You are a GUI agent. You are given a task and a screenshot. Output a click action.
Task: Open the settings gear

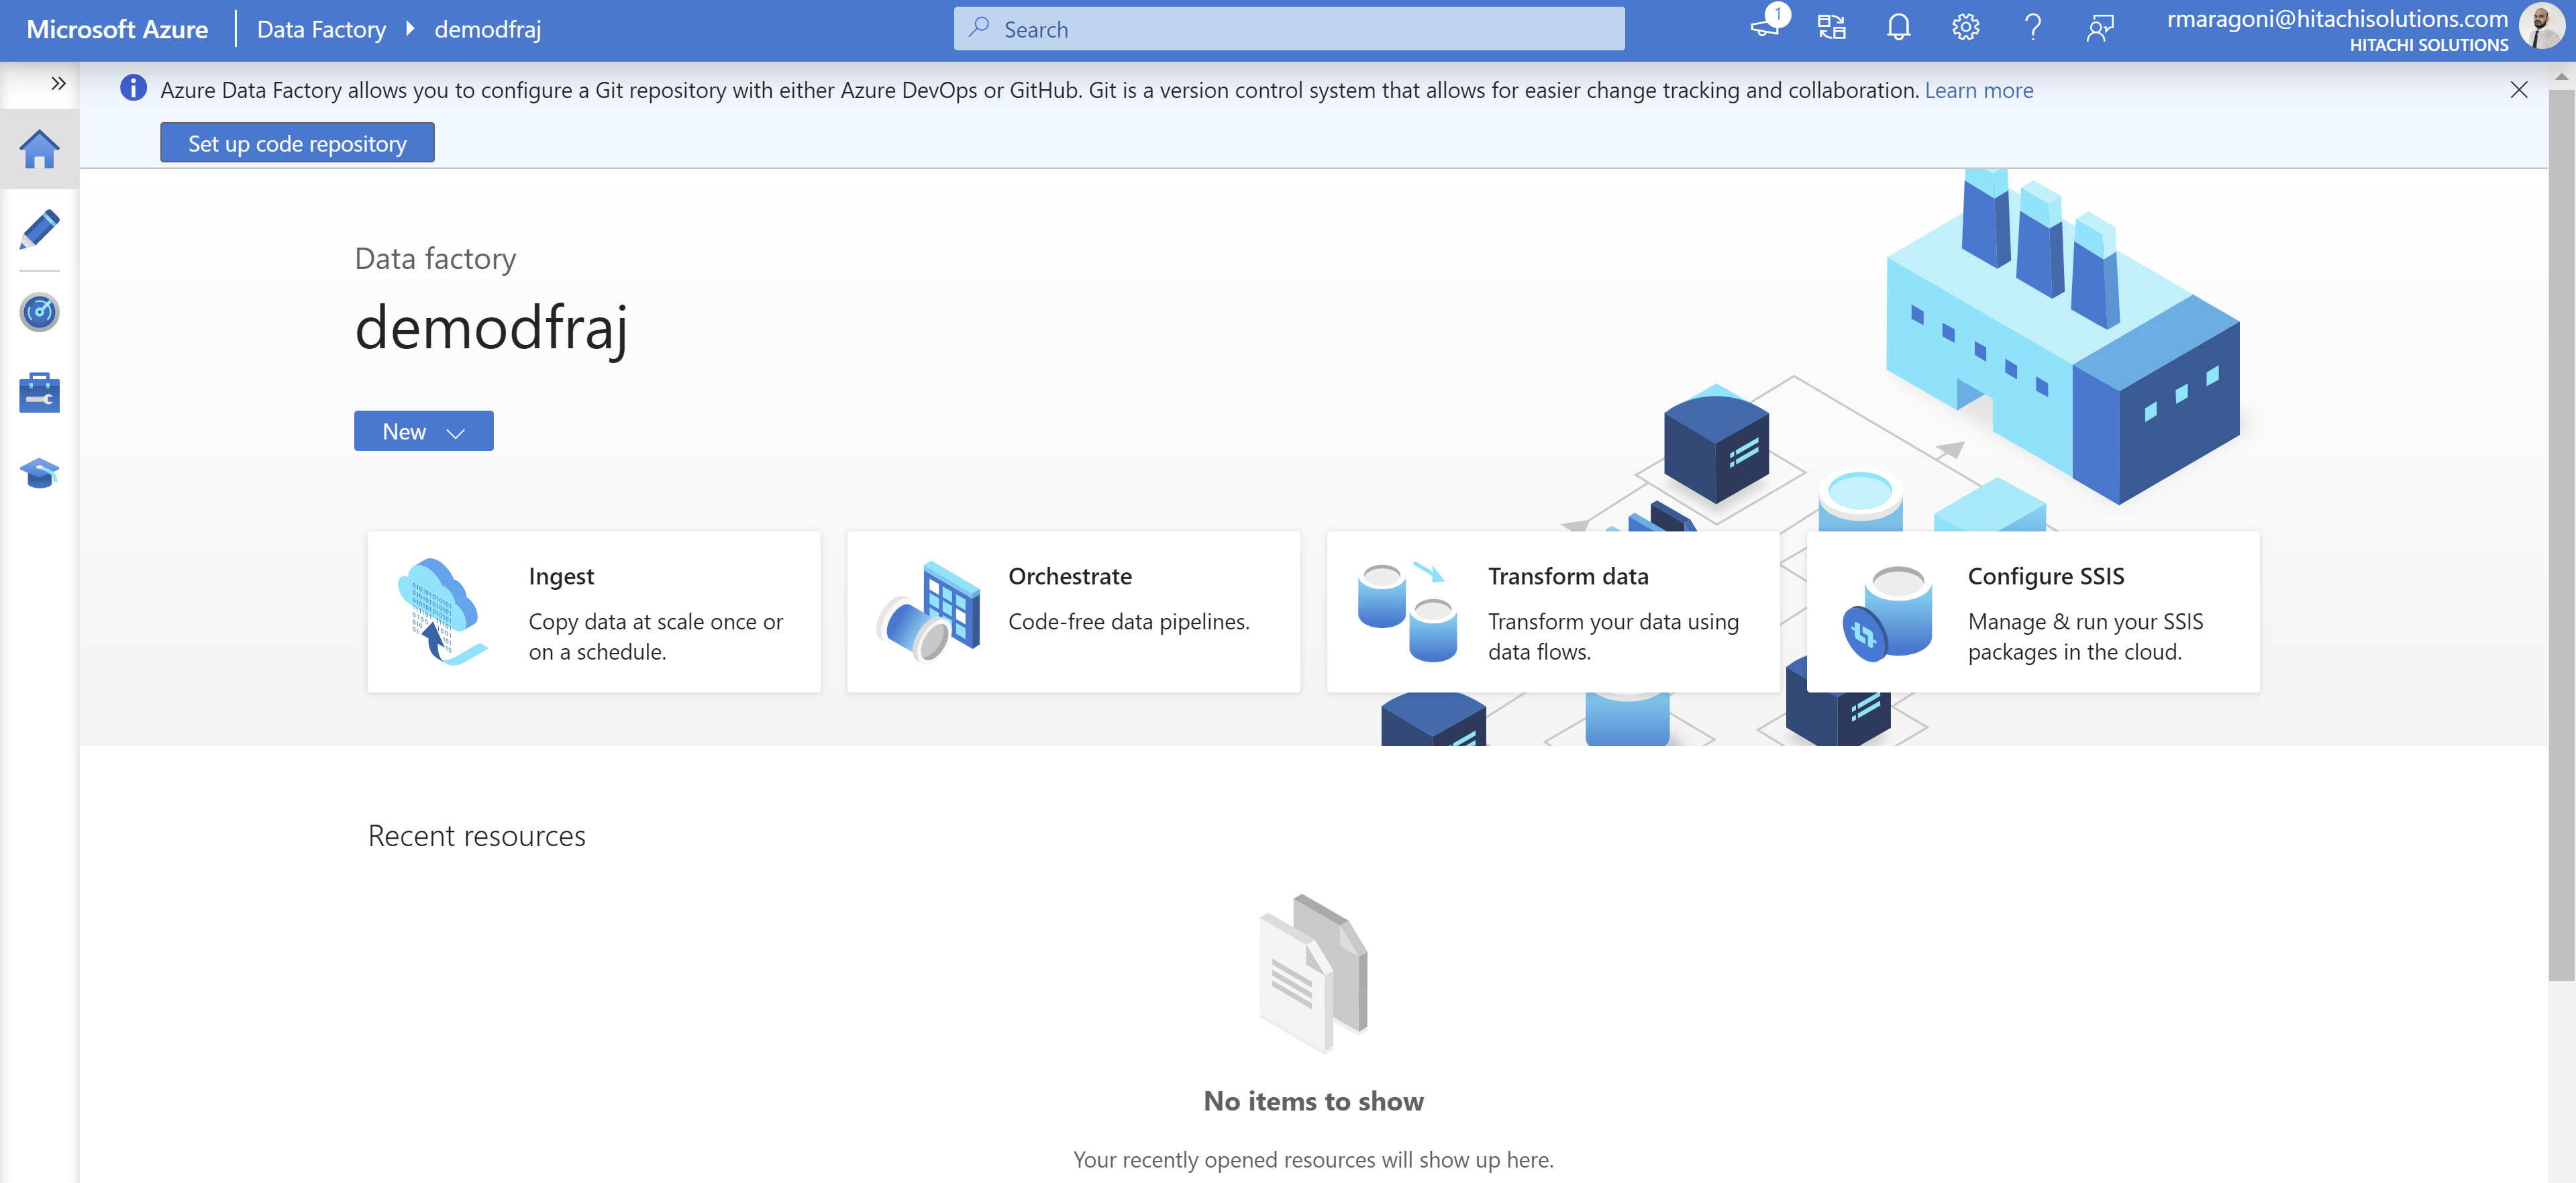point(1965,28)
